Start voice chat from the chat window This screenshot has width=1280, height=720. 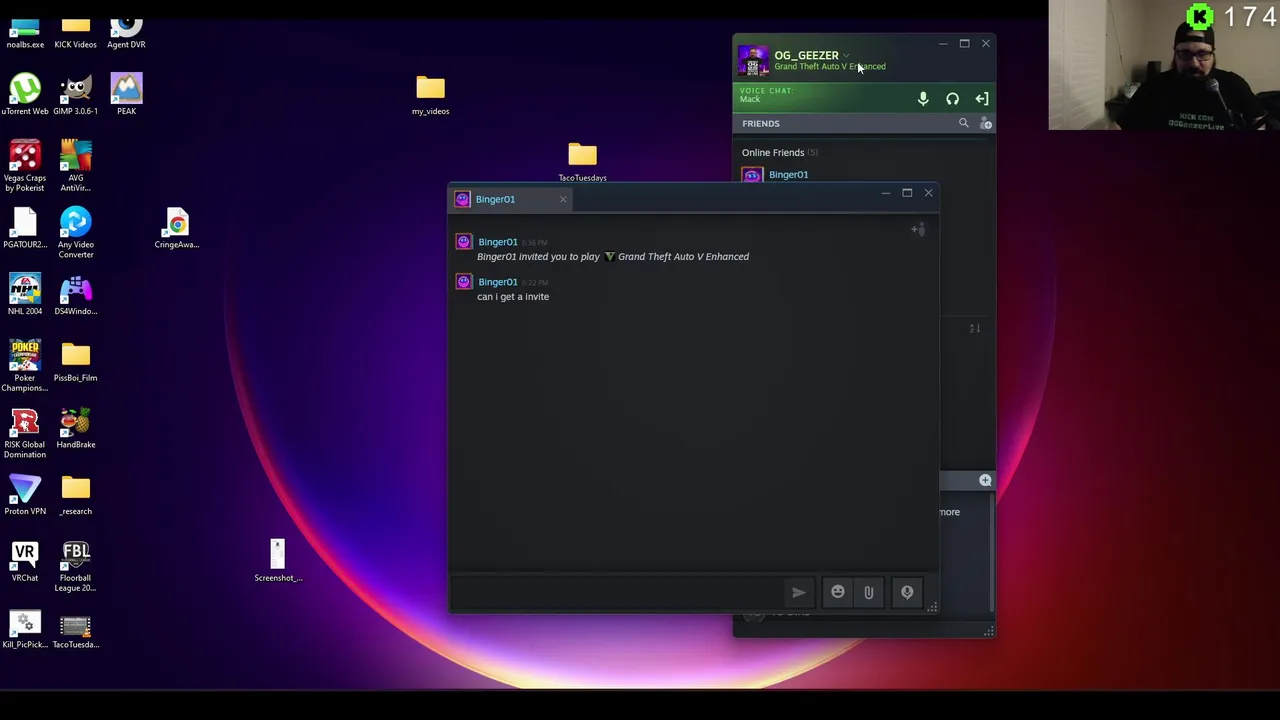point(907,593)
